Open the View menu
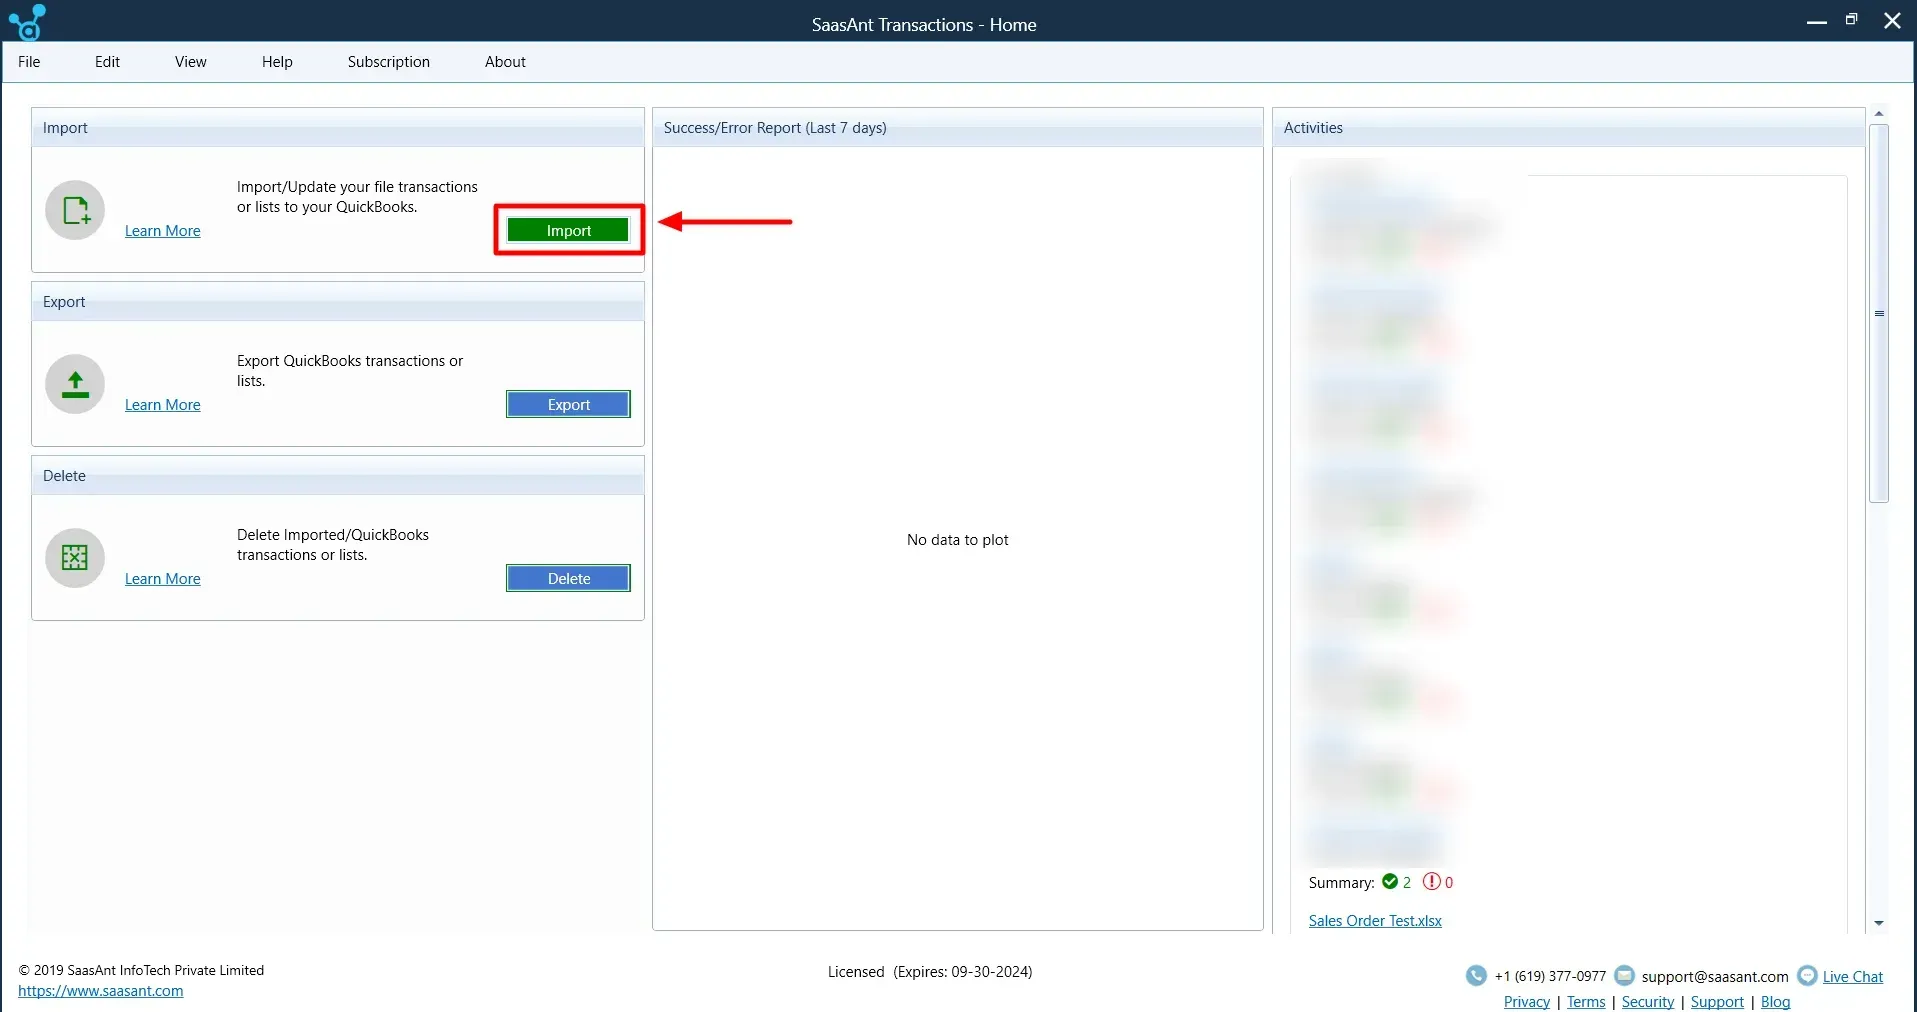The width and height of the screenshot is (1917, 1012). click(191, 62)
